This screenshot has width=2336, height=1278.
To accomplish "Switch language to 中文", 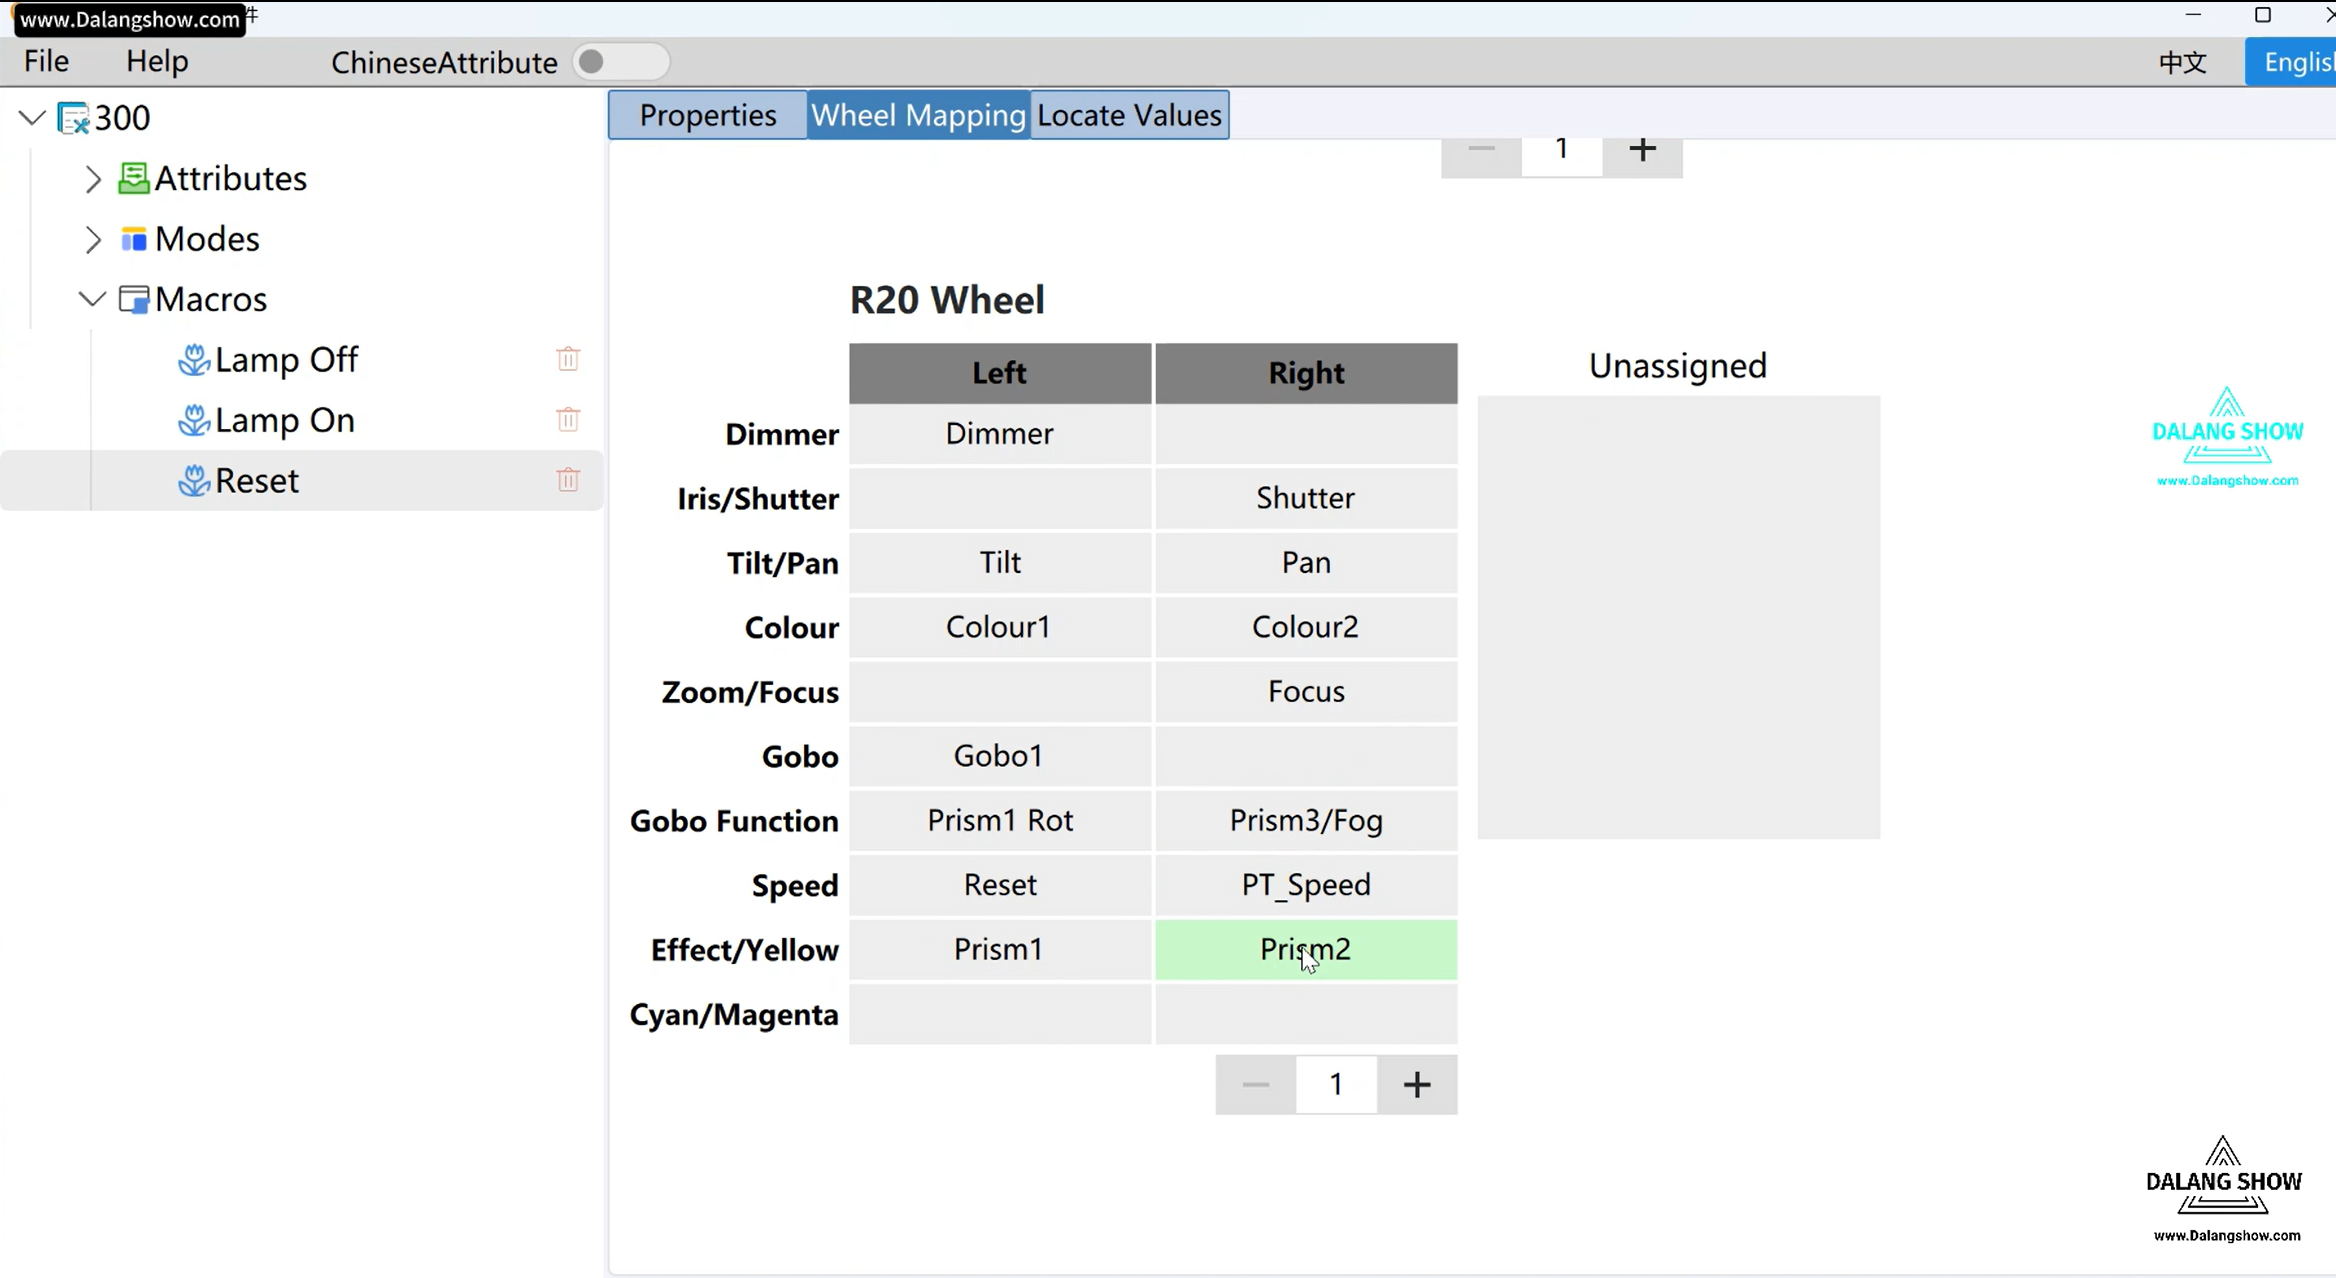I will (x=2182, y=62).
